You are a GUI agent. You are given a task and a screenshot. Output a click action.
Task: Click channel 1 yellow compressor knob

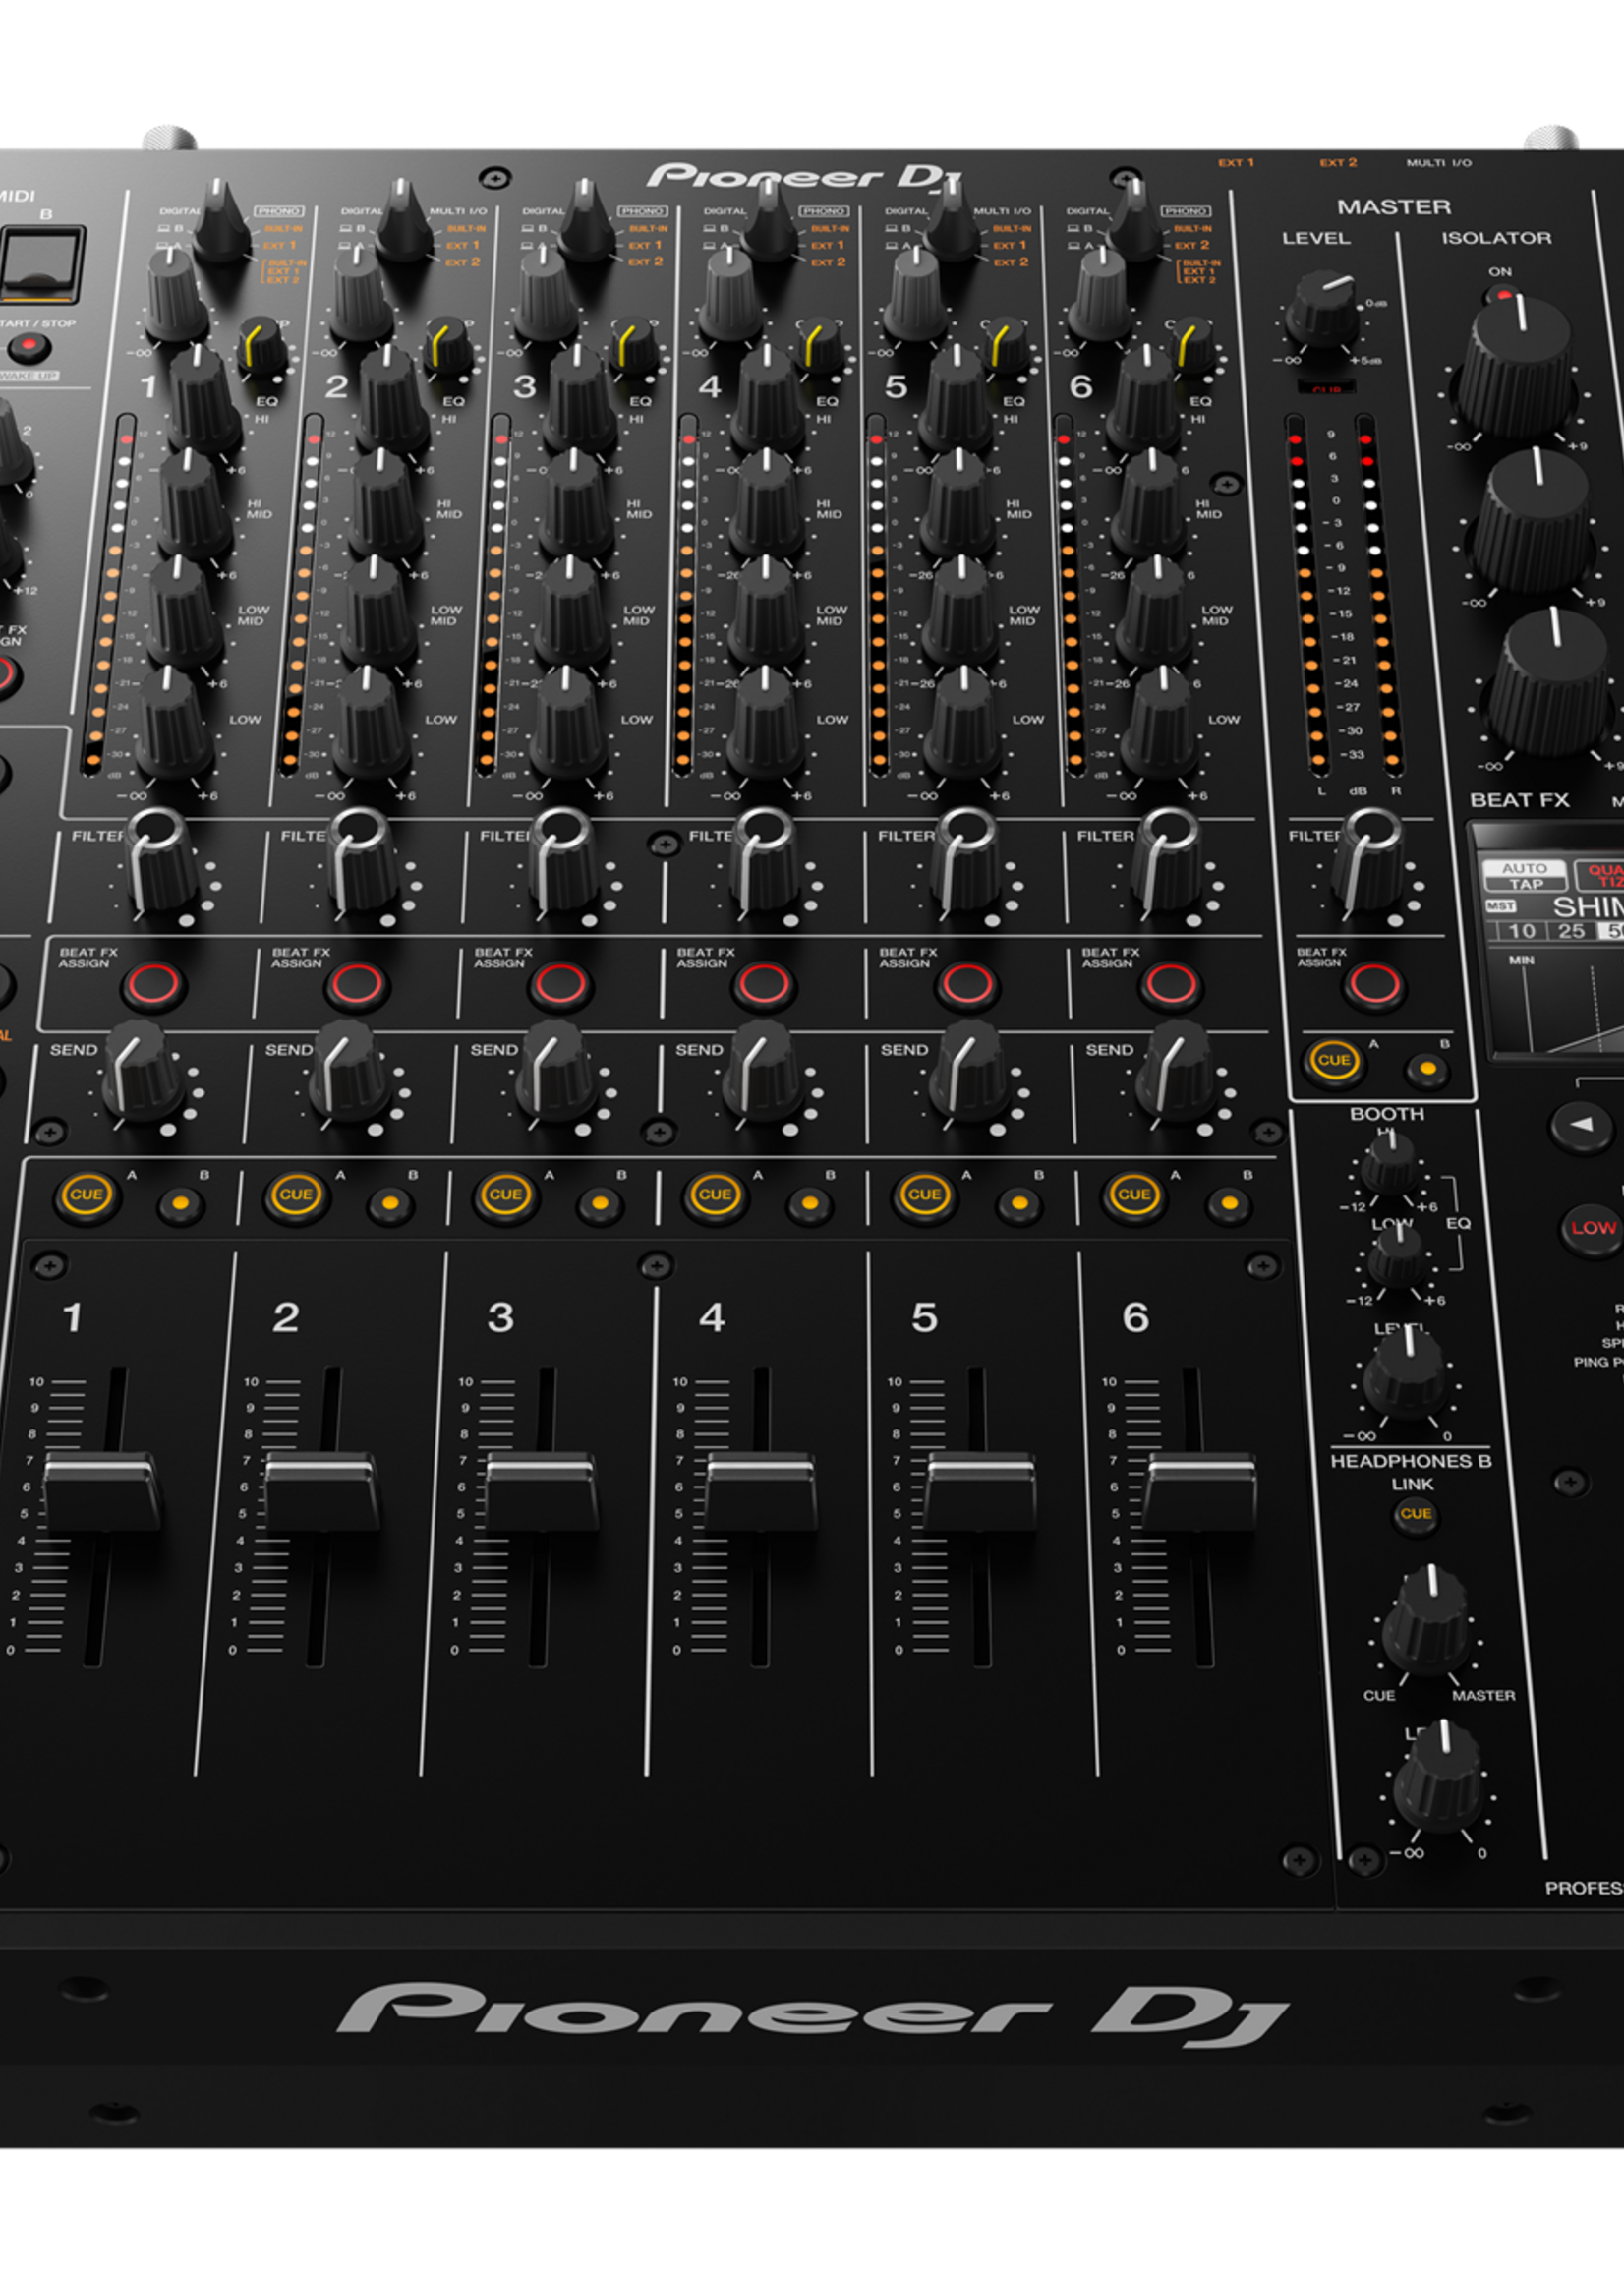point(262,346)
